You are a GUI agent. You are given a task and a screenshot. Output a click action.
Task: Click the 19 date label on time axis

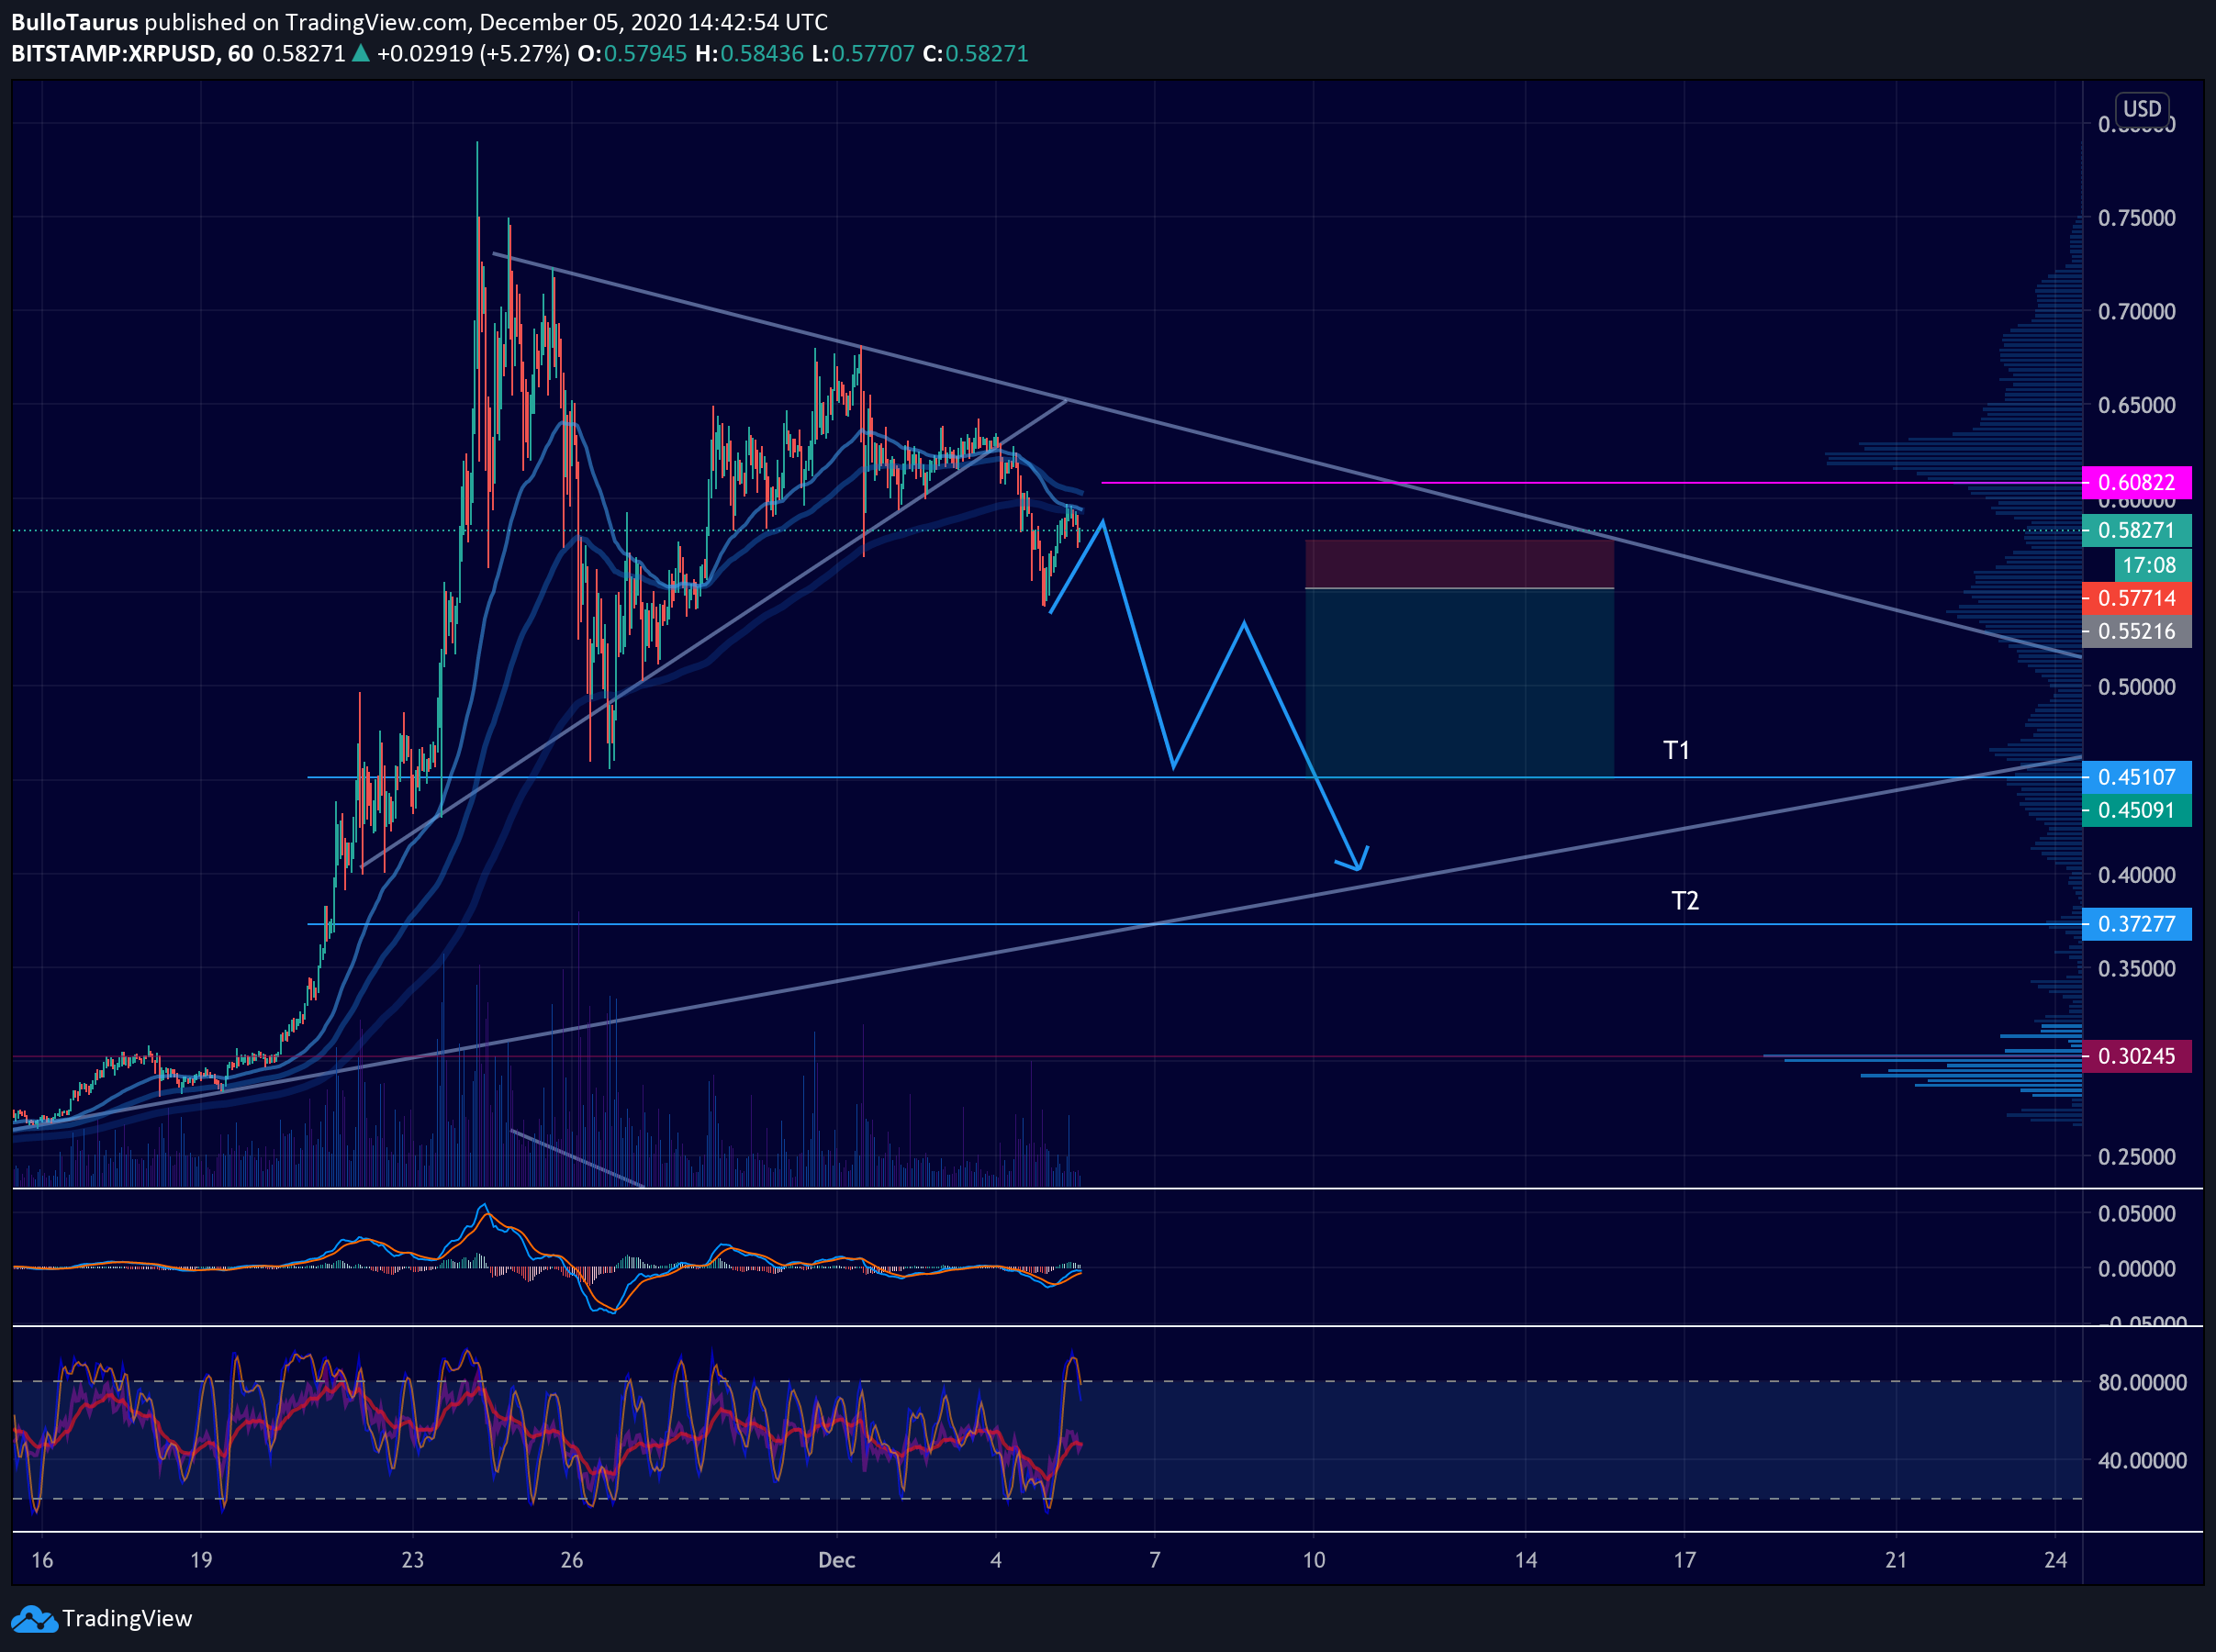click(201, 1560)
